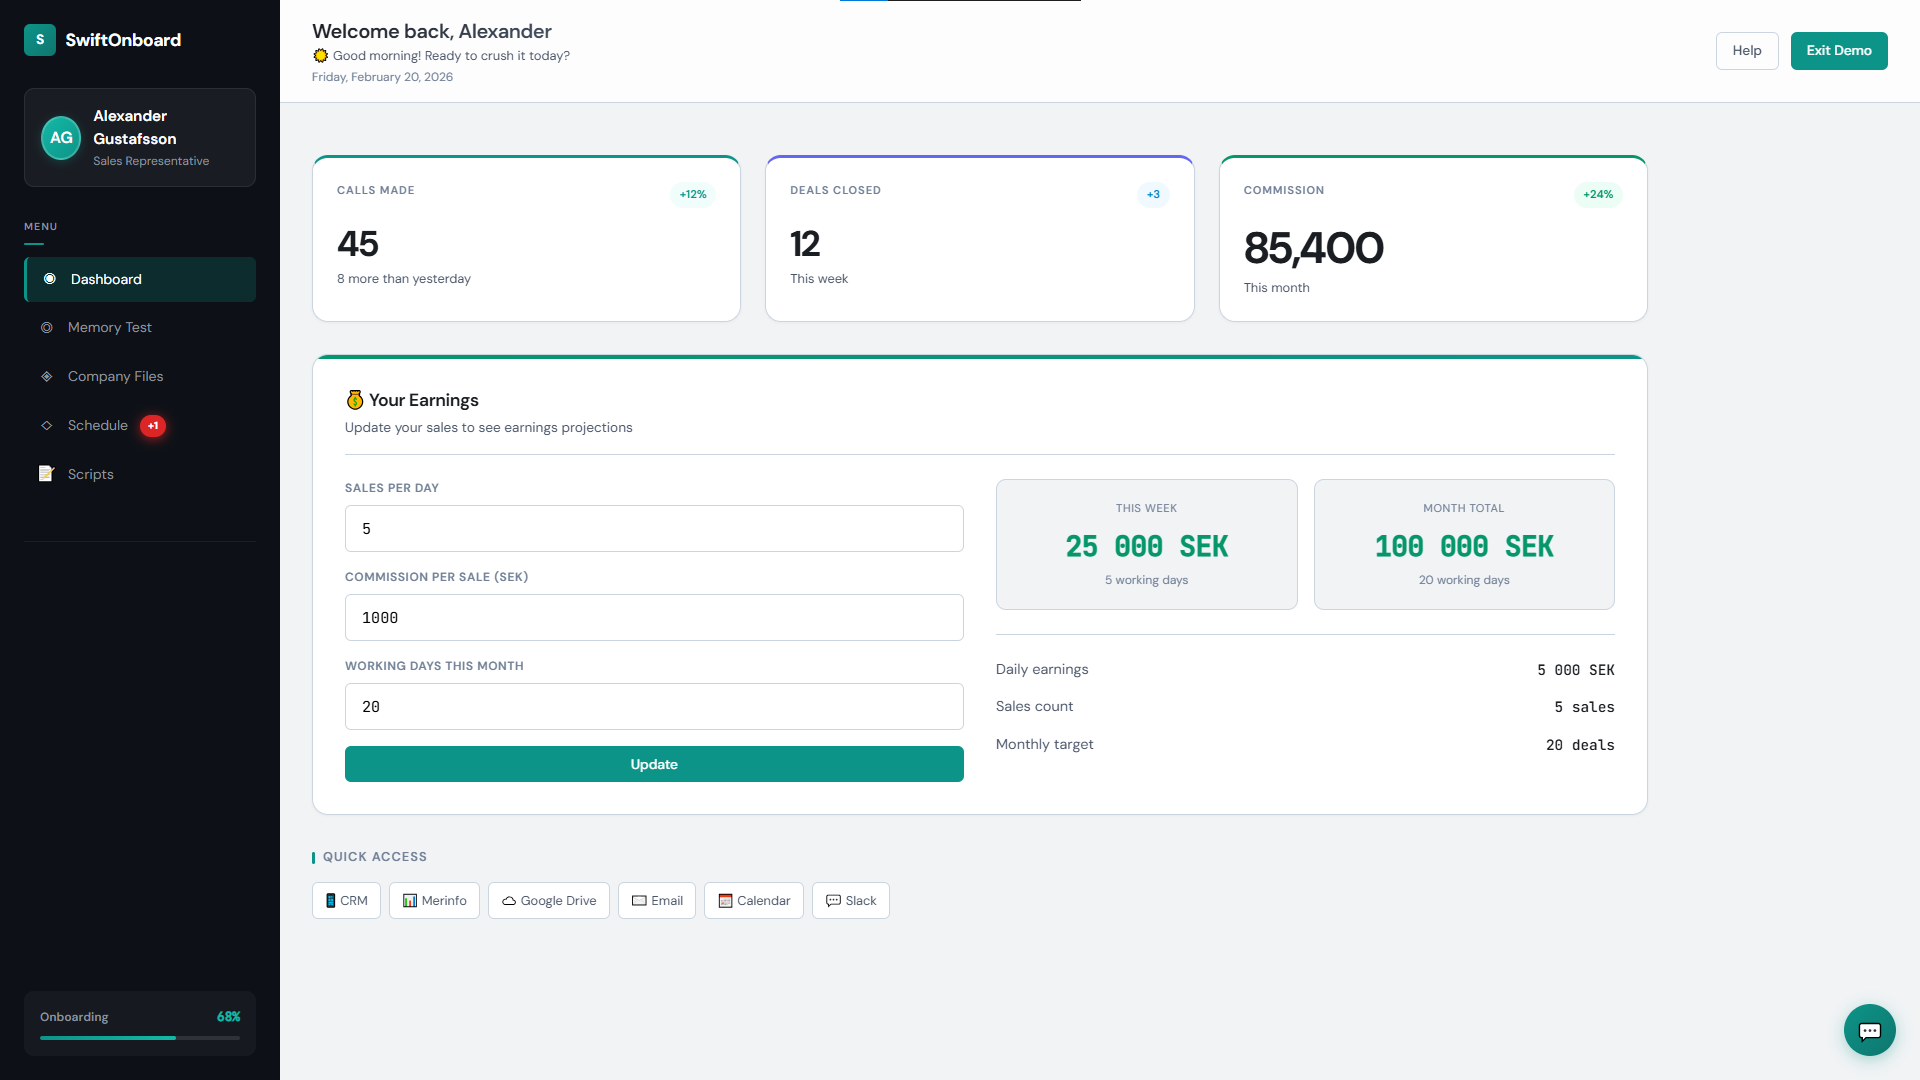Click the Schedule +1 notification badge
The width and height of the screenshot is (1920, 1080).
[153, 426]
